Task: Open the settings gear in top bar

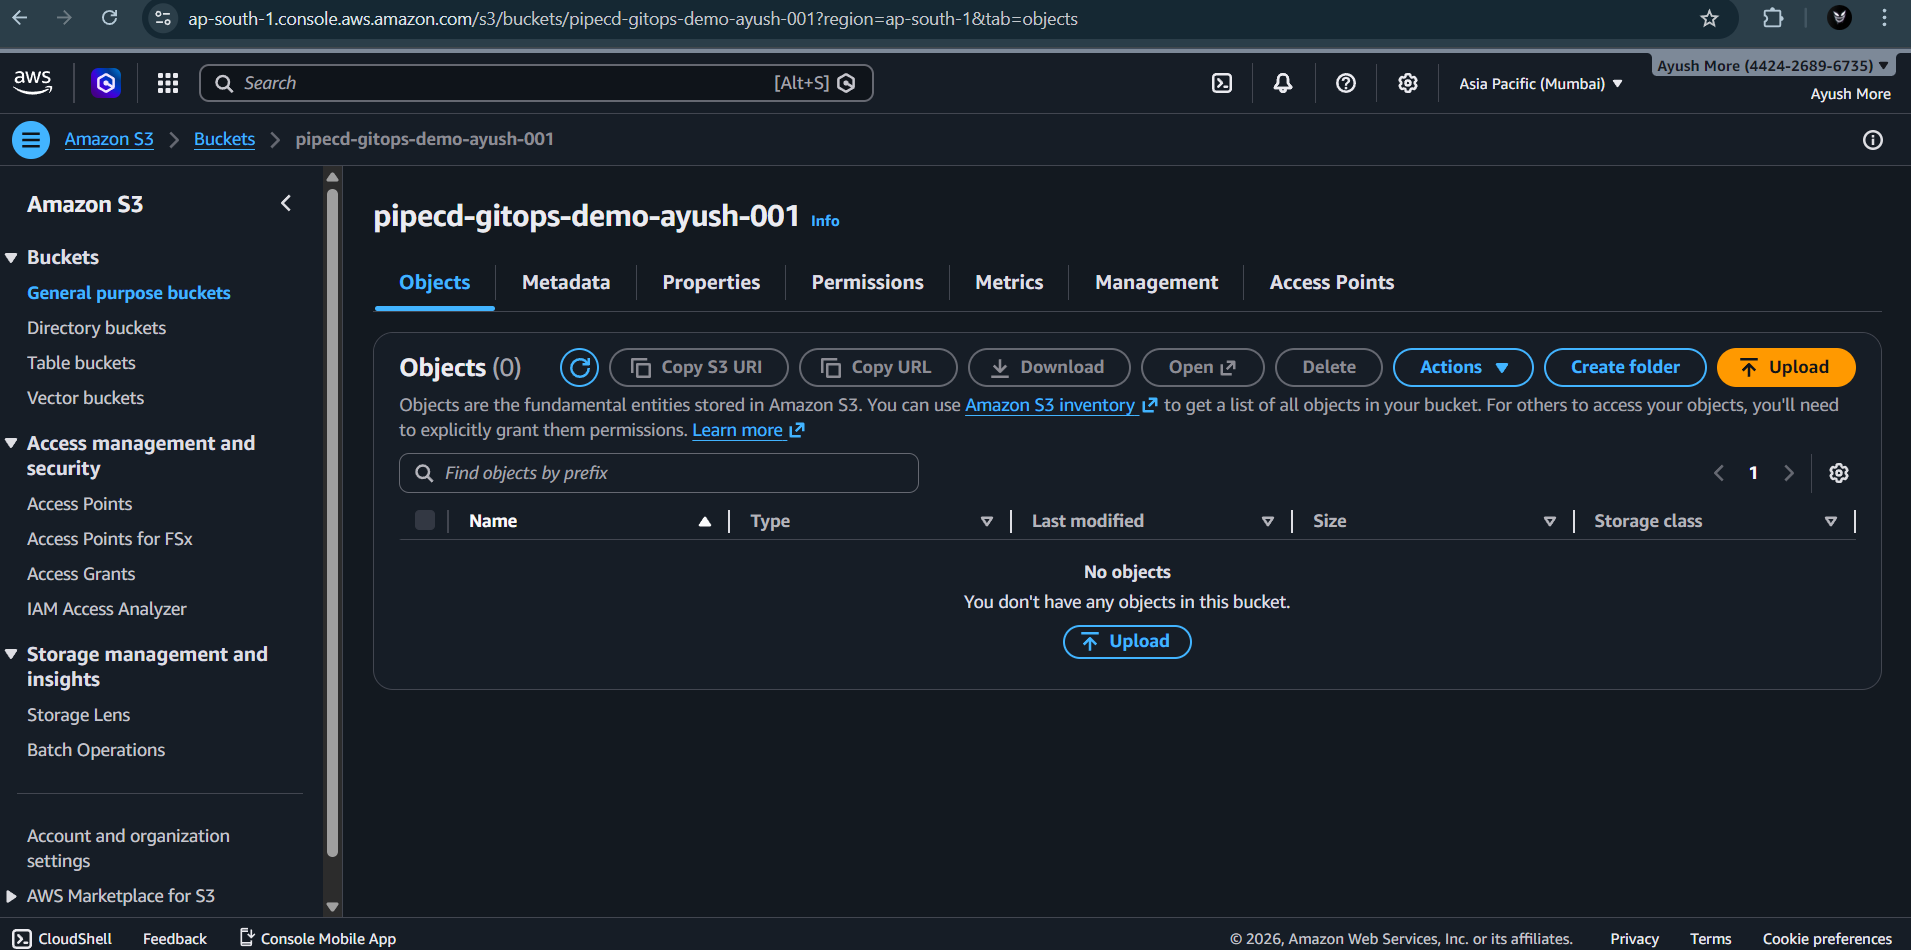Action: (x=1408, y=83)
